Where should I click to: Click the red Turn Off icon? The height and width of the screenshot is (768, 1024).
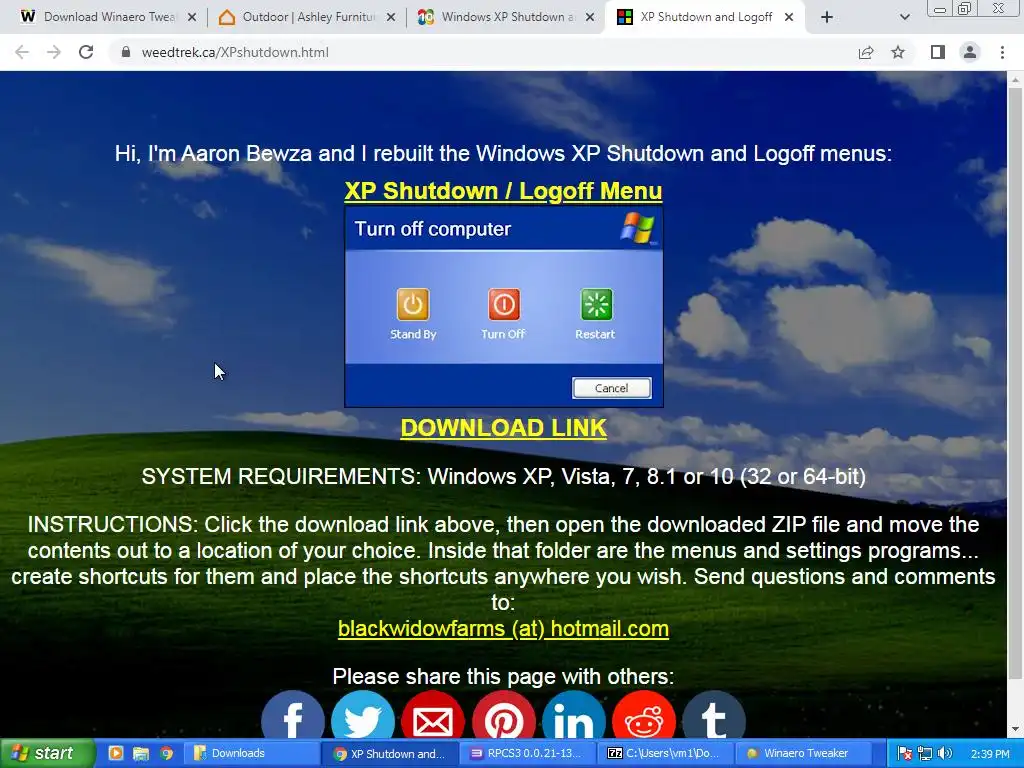[504, 304]
